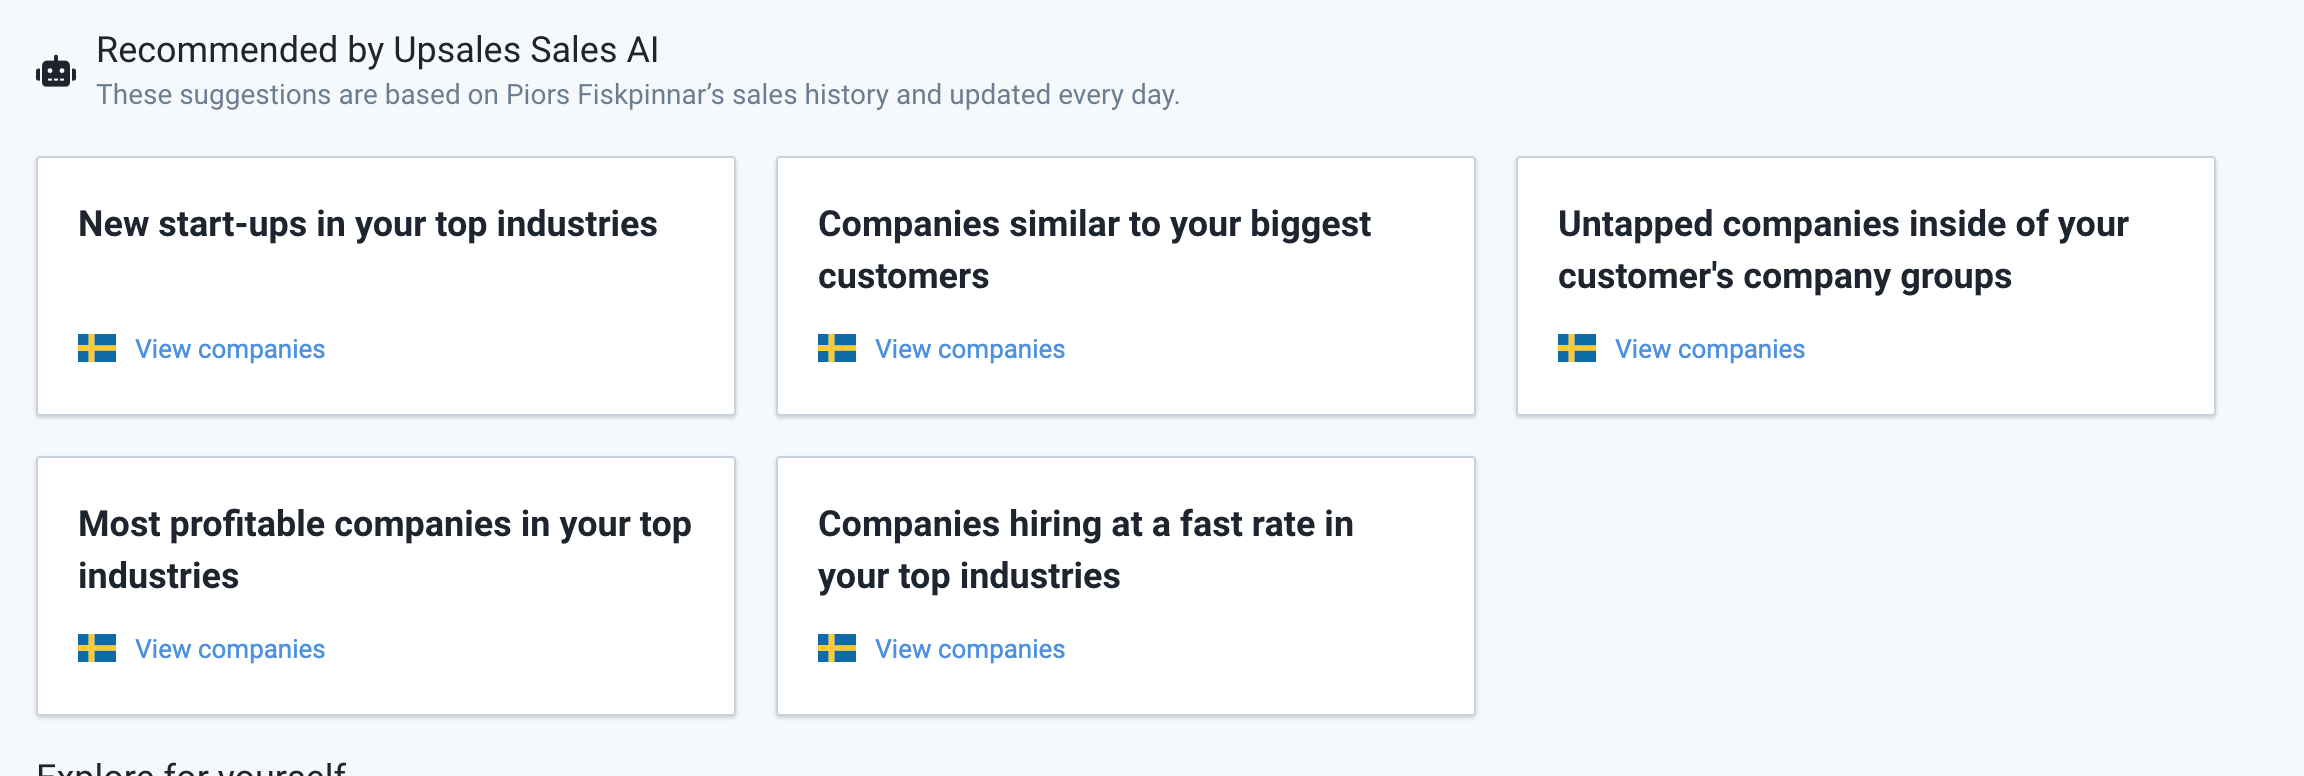The height and width of the screenshot is (776, 2304).
Task: Open View companies for untapped company groups
Action: [x=1710, y=349]
